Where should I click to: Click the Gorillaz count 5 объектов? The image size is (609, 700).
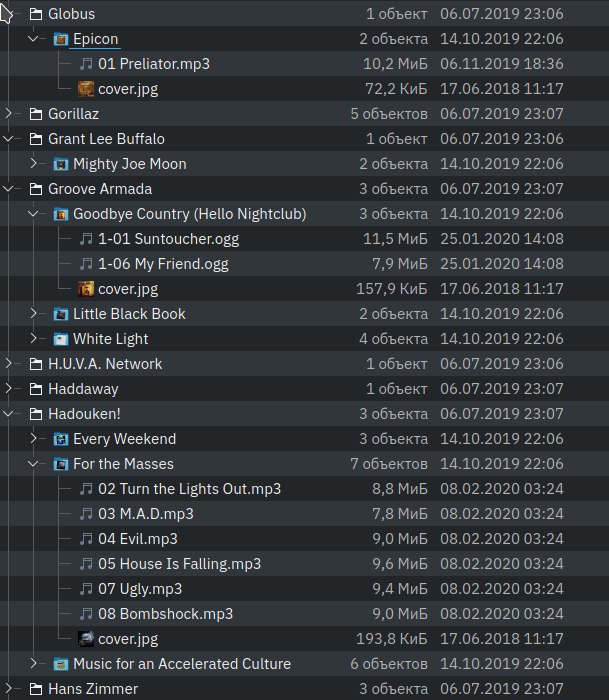[389, 114]
